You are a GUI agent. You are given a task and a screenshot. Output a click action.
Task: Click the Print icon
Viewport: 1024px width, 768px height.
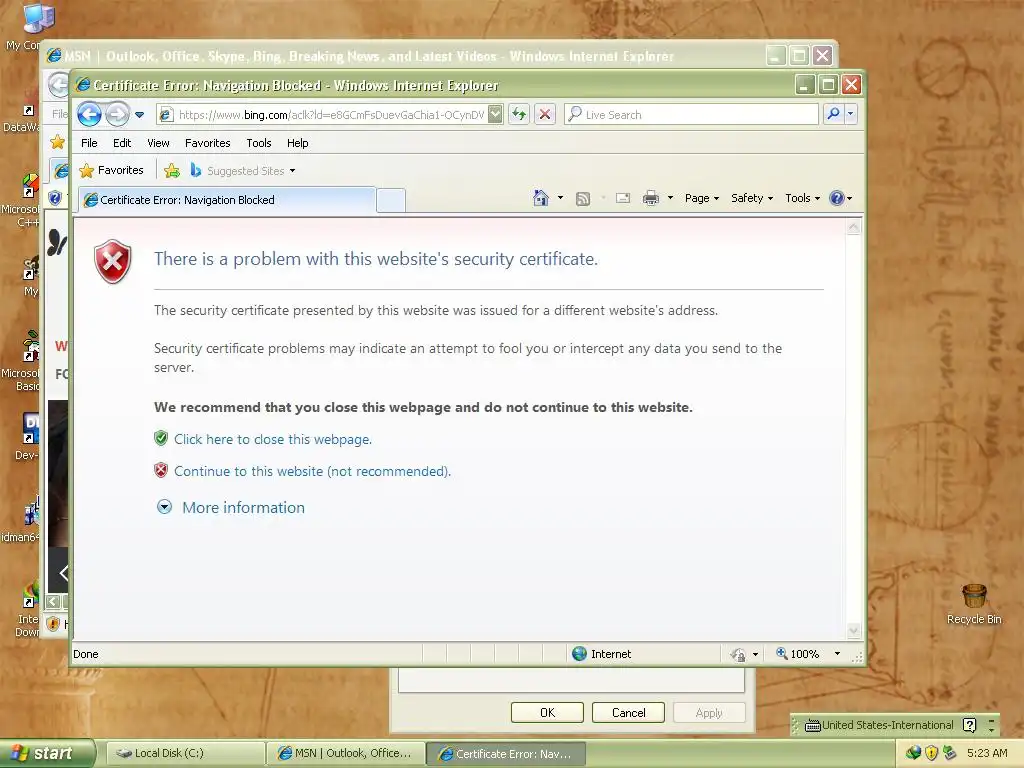[x=650, y=198]
